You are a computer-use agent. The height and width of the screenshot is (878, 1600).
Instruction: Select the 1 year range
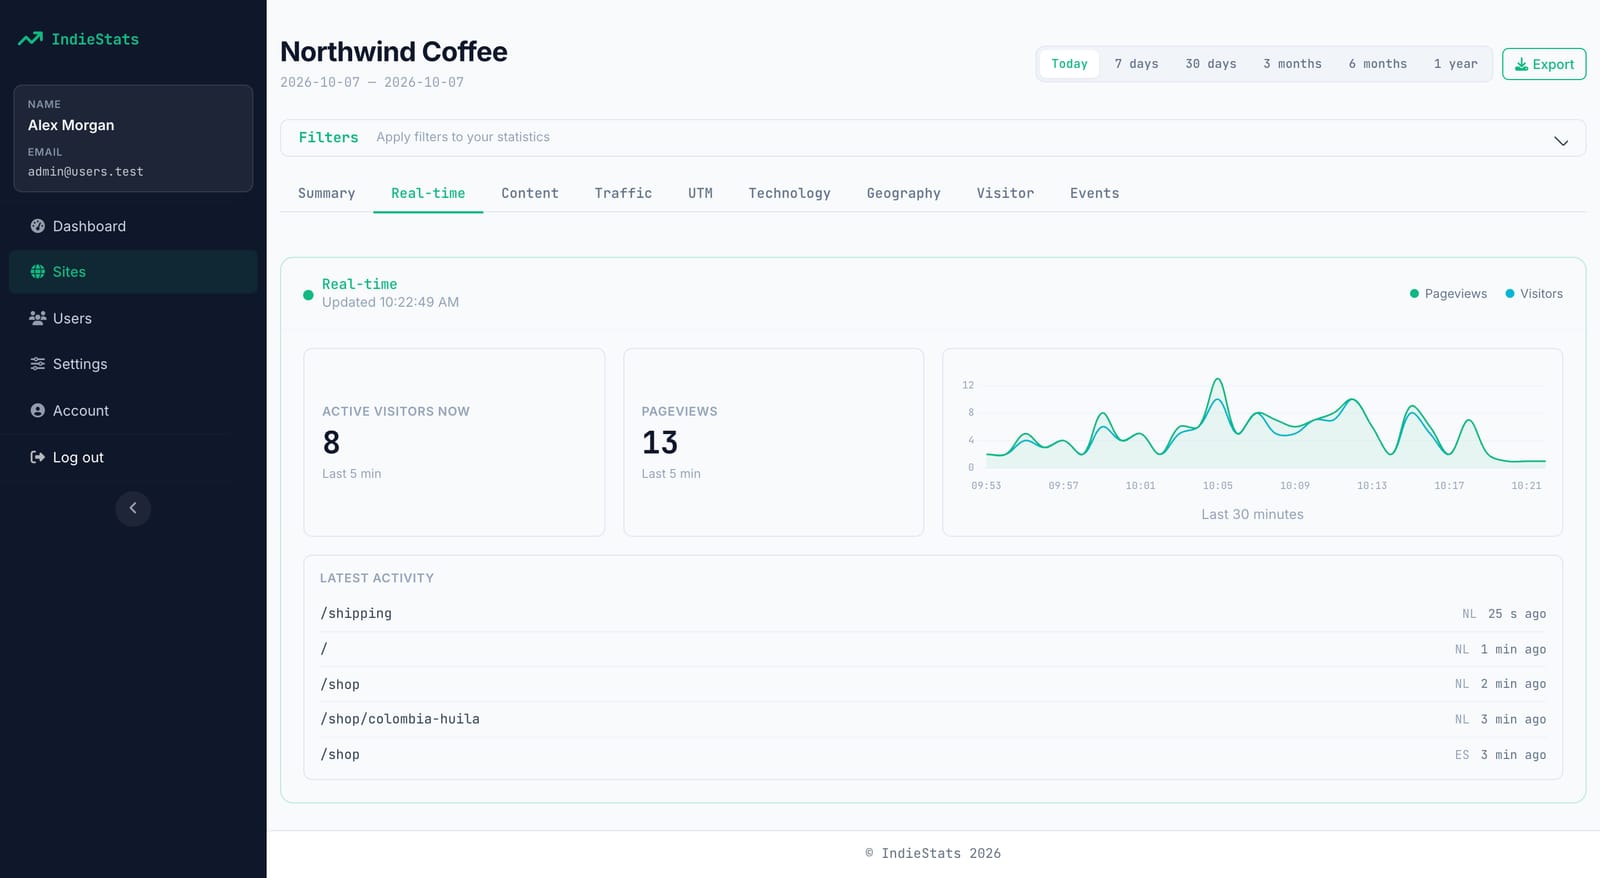click(1455, 64)
